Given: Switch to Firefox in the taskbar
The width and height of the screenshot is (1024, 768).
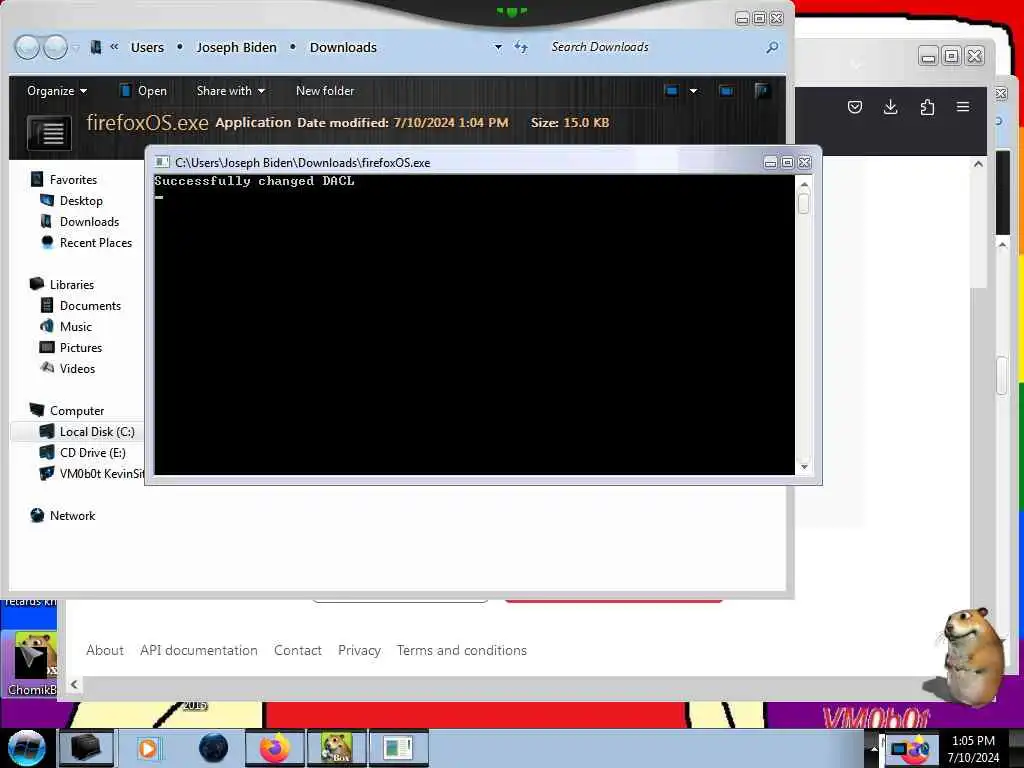Looking at the screenshot, I should pyautogui.click(x=275, y=748).
